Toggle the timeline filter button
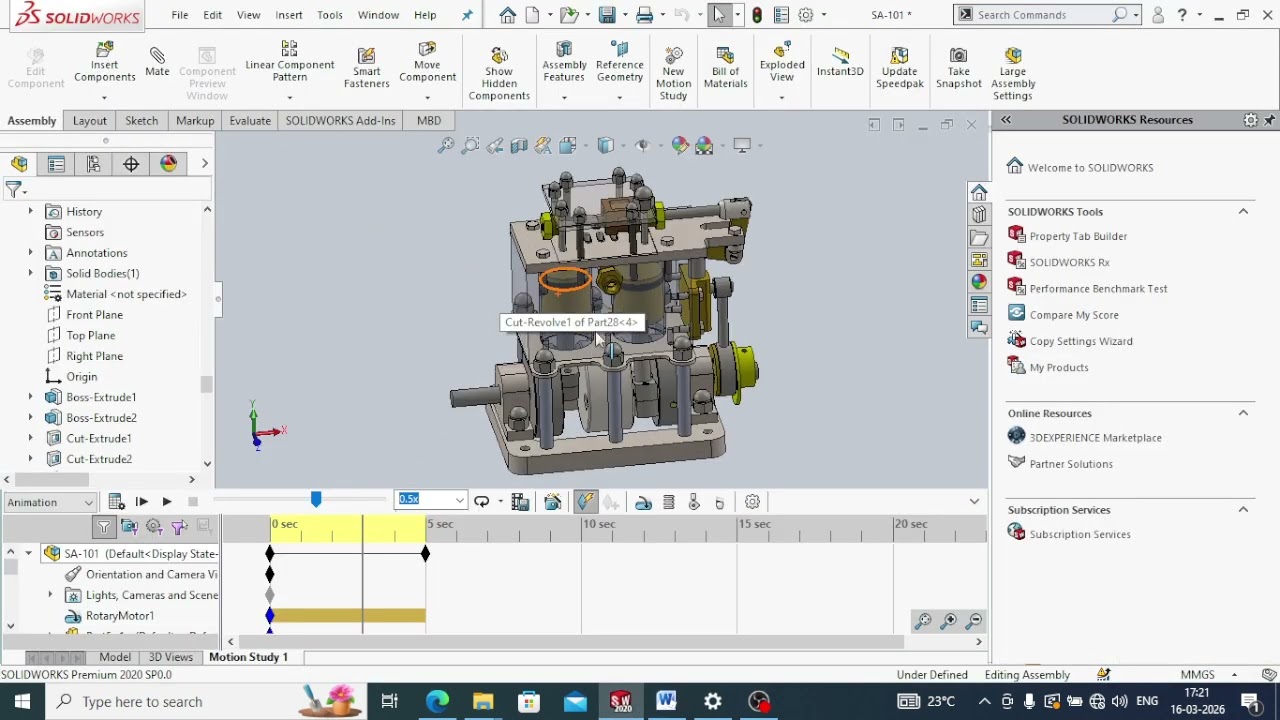 pos(104,526)
